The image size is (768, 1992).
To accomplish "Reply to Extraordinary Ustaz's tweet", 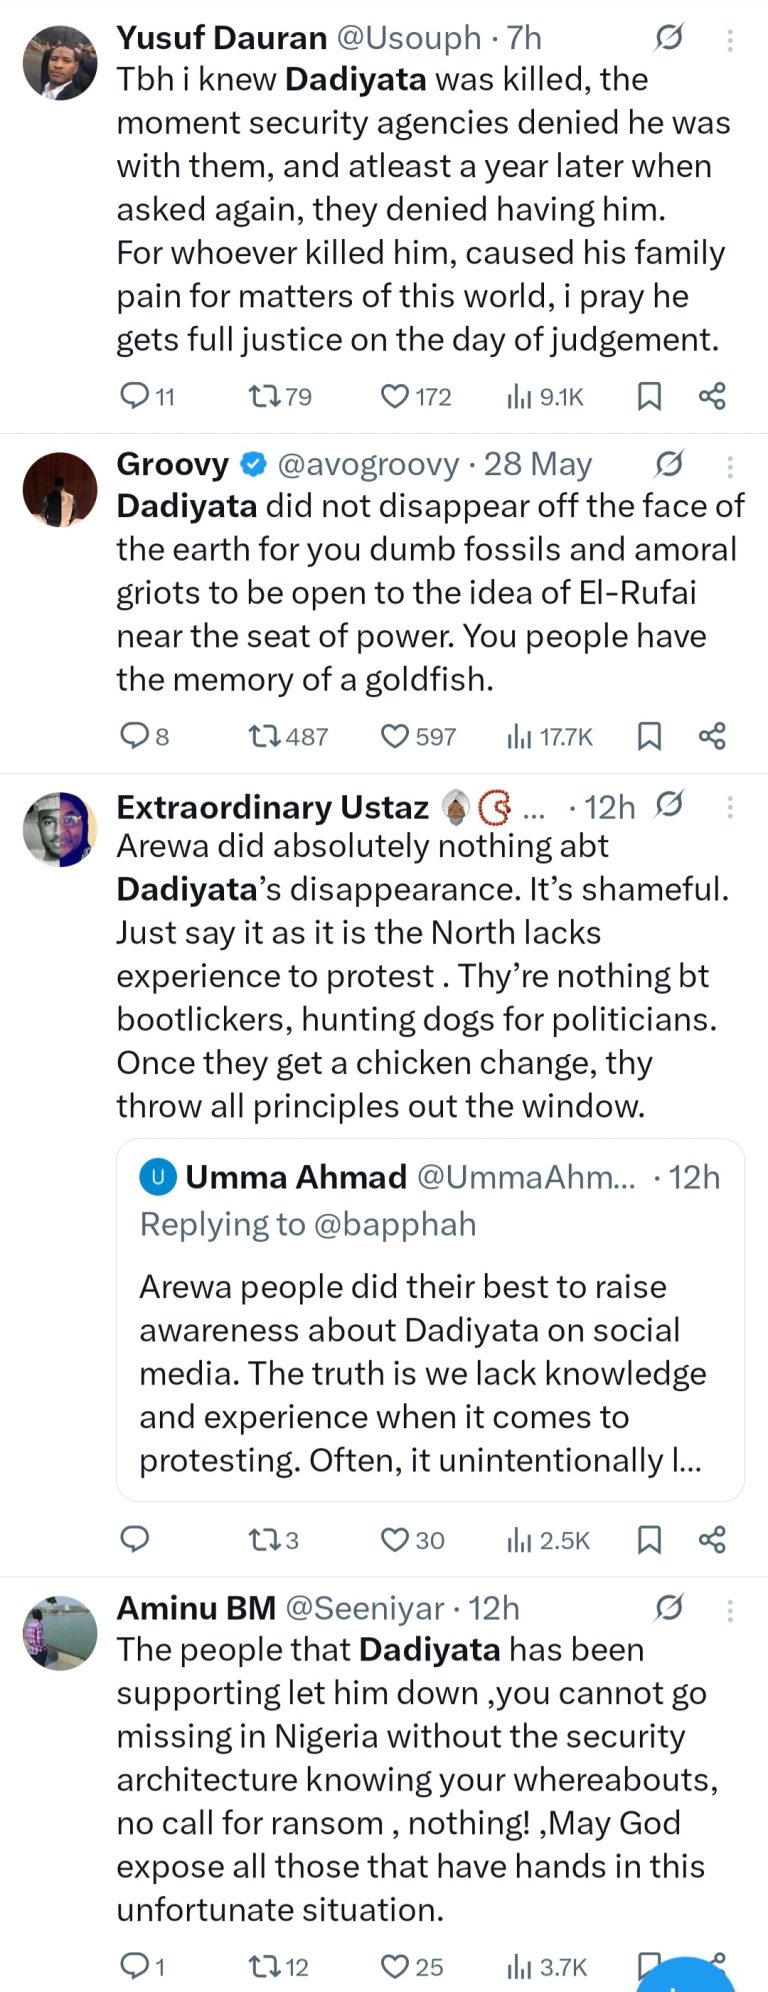I will tap(134, 1540).
